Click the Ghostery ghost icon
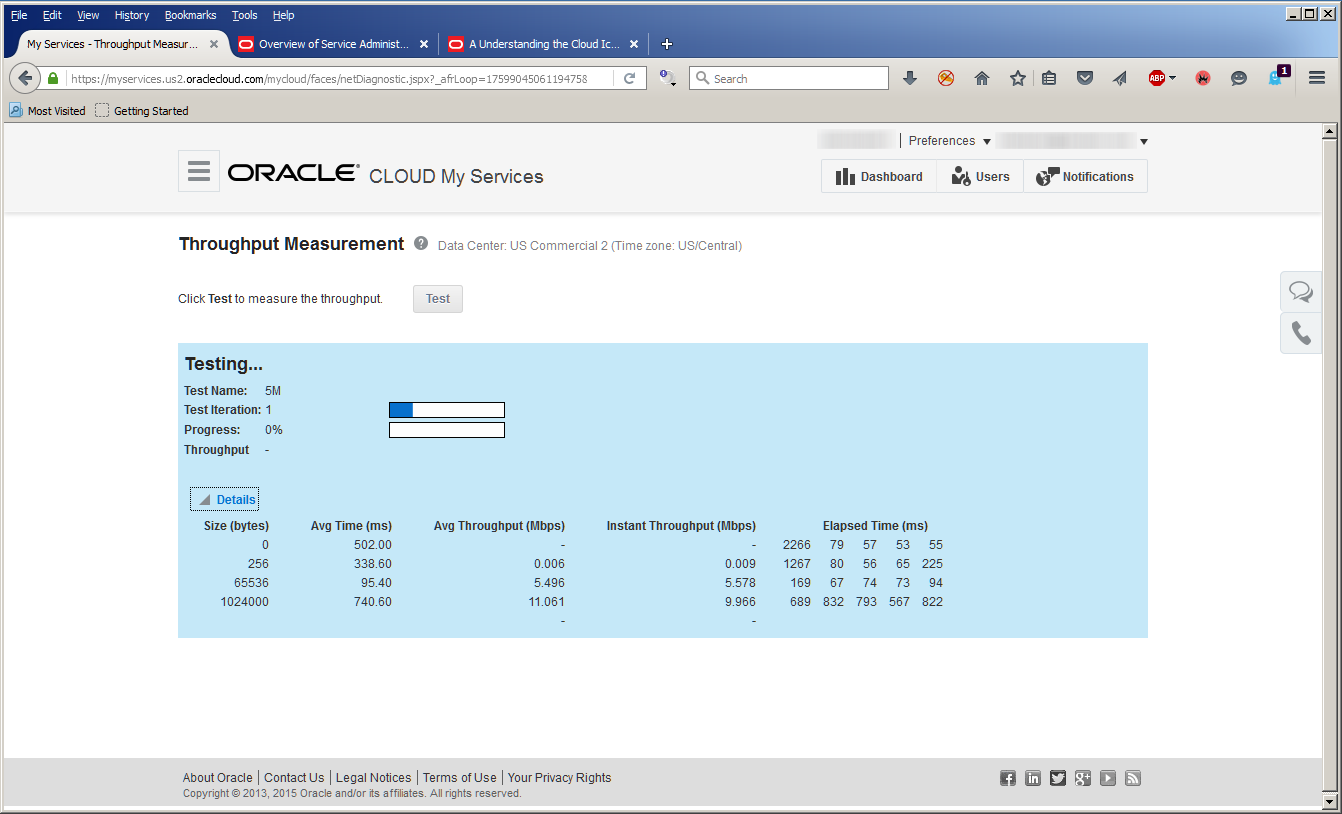The width and height of the screenshot is (1342, 814). coord(1275,78)
